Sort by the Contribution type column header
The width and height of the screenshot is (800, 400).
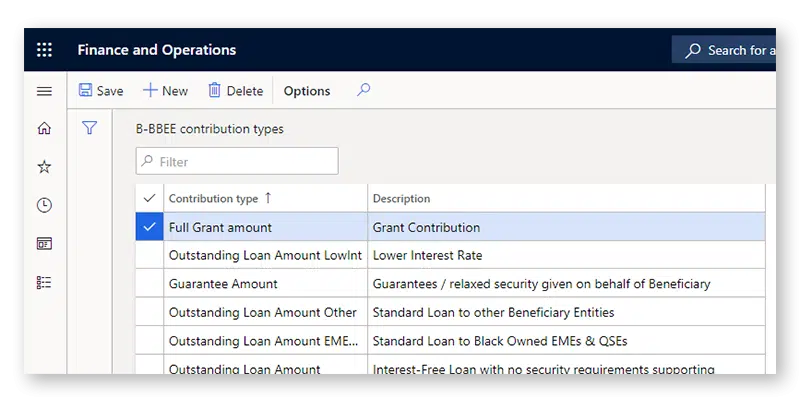(x=214, y=199)
